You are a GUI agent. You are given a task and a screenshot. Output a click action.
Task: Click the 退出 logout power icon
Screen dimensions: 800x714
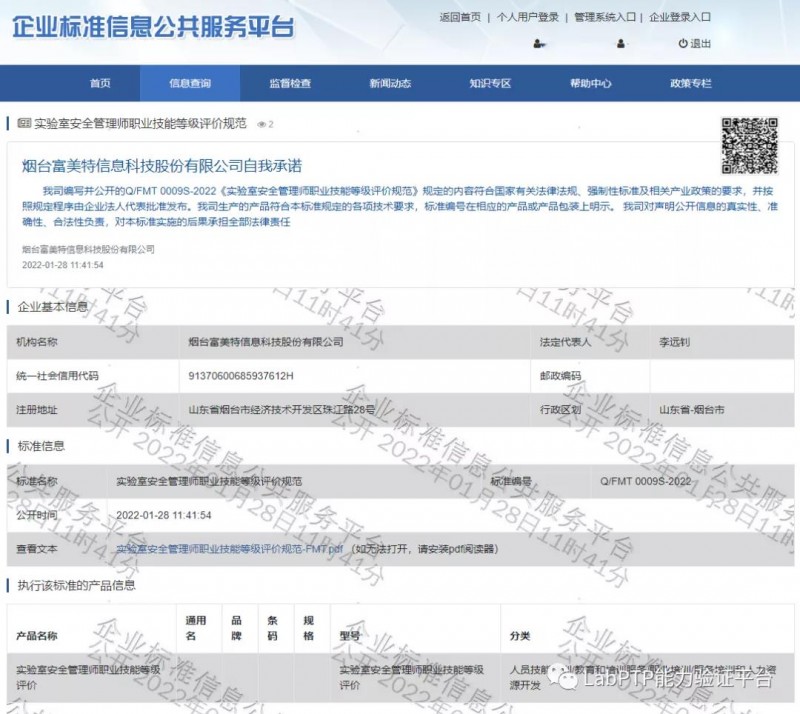coord(683,43)
